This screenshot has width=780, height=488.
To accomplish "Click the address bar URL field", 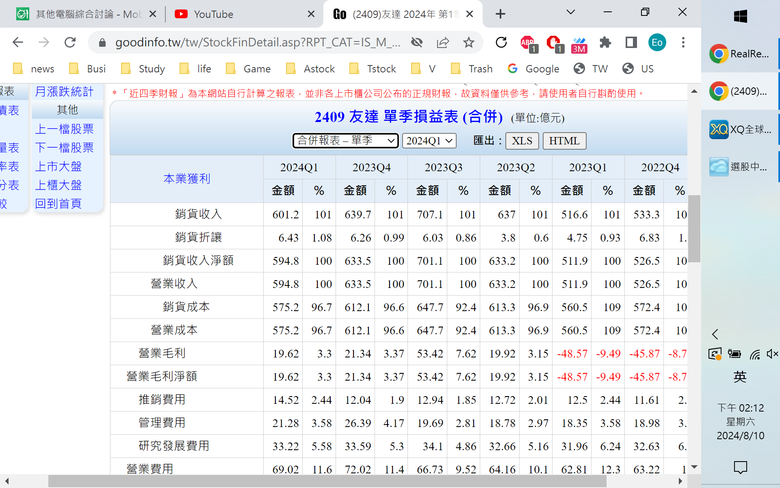I will tap(258, 43).
